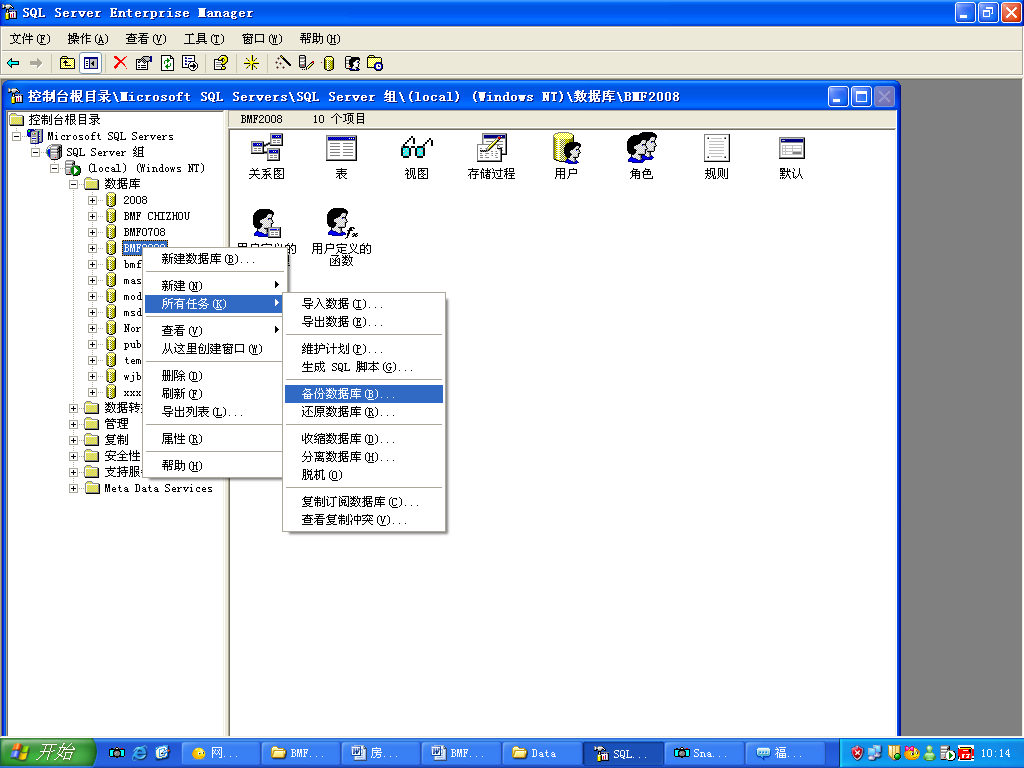Open the 用户 users icon

tap(566, 157)
